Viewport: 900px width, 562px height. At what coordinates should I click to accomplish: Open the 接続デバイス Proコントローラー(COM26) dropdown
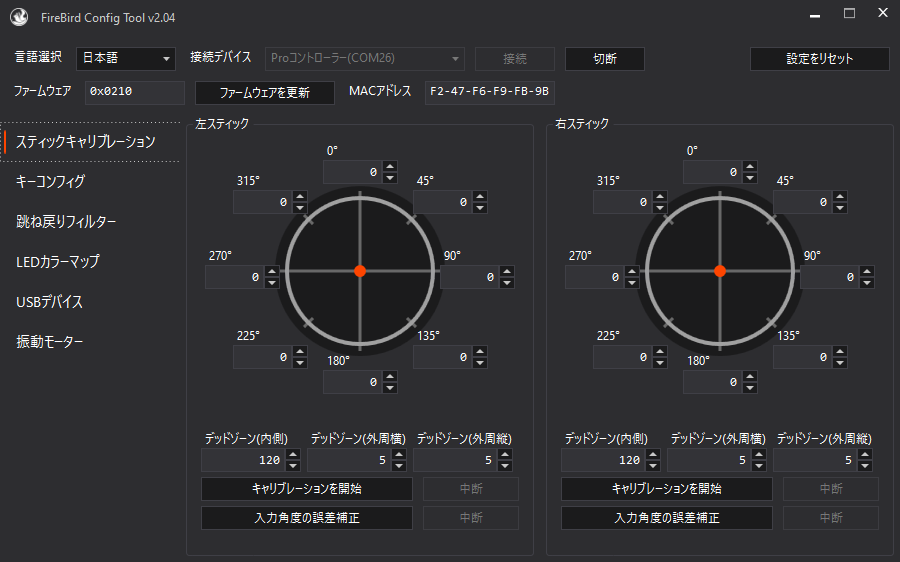click(364, 59)
